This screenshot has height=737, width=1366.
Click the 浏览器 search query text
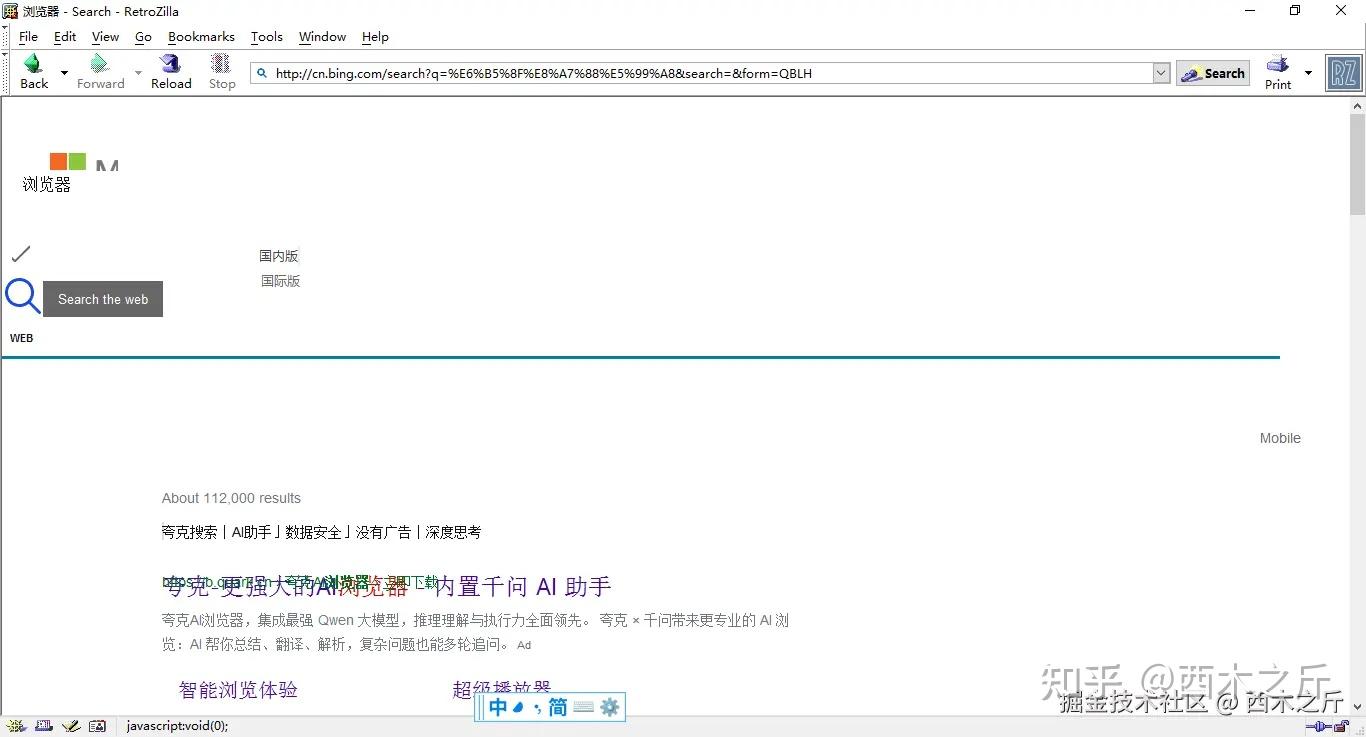(x=47, y=185)
